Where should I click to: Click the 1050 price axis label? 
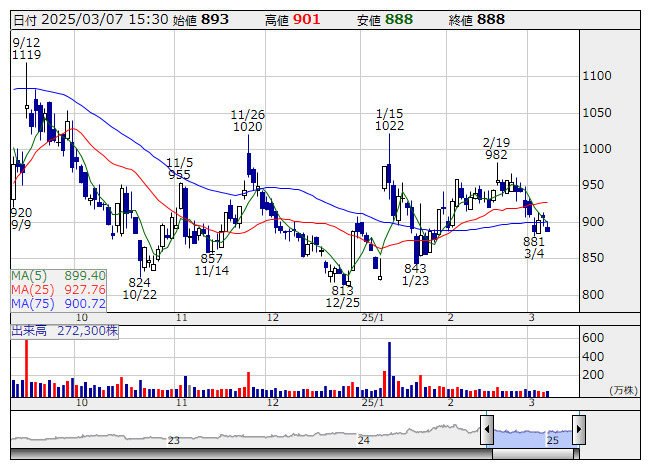(x=597, y=113)
